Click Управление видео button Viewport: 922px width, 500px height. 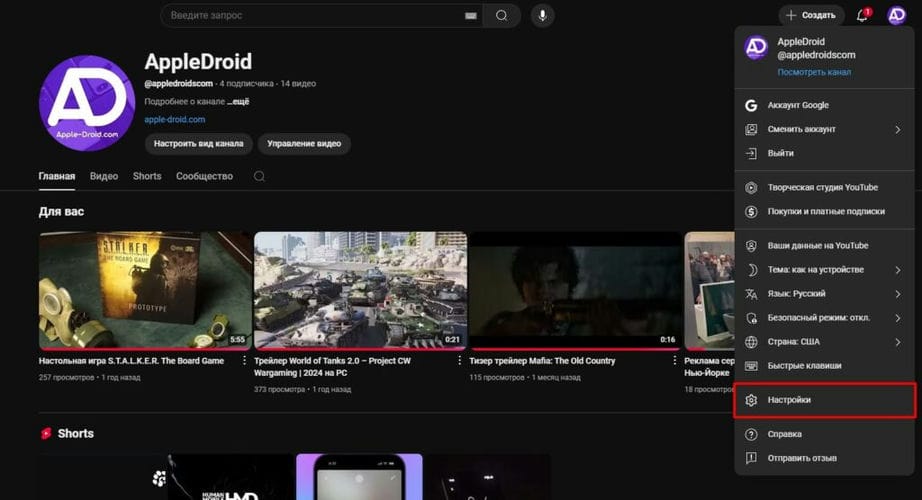(304, 144)
